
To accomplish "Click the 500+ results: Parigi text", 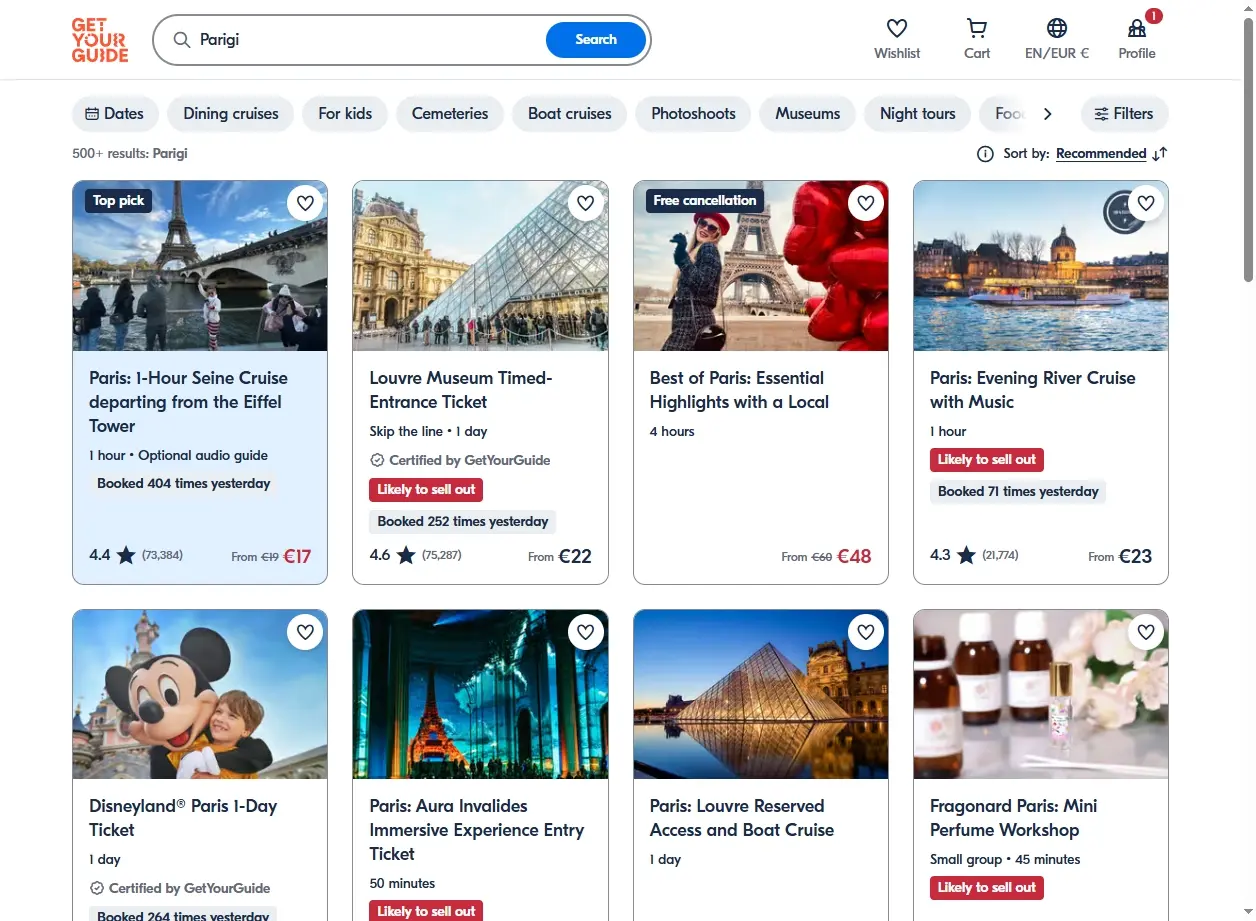I will [130, 154].
